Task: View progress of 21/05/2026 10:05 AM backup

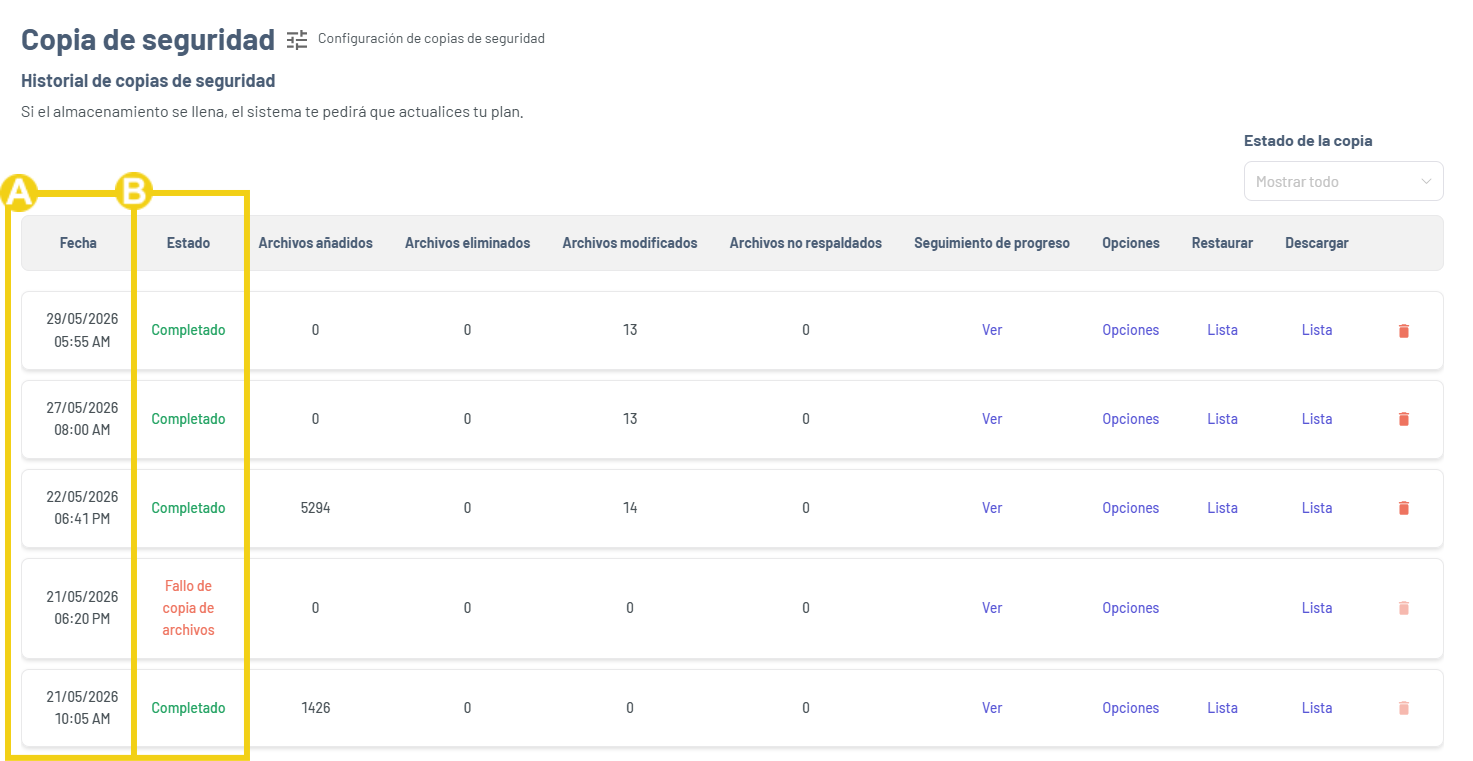Action: tap(992, 708)
